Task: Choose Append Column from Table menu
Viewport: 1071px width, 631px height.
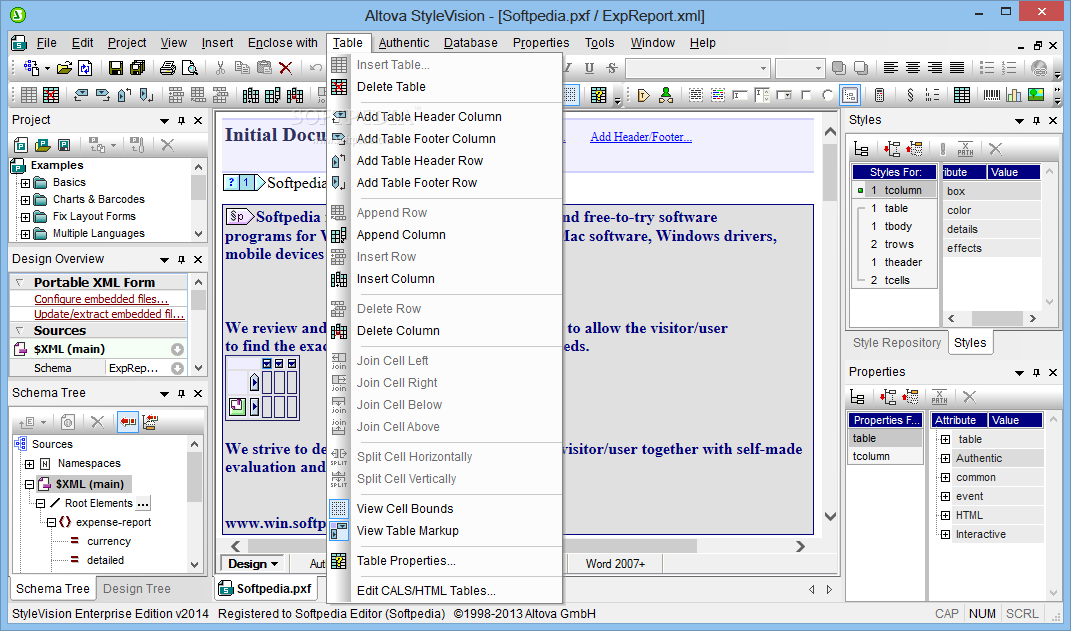Action: click(x=401, y=235)
